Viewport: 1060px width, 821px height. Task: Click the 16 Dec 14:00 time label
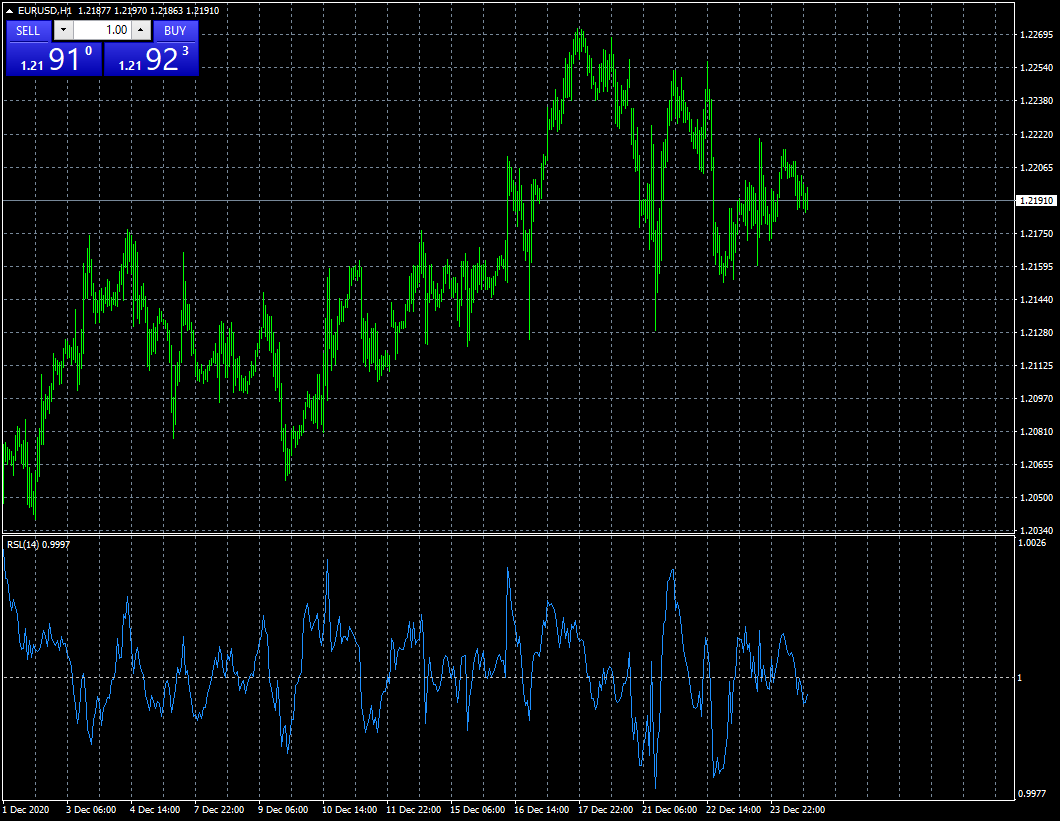541,810
